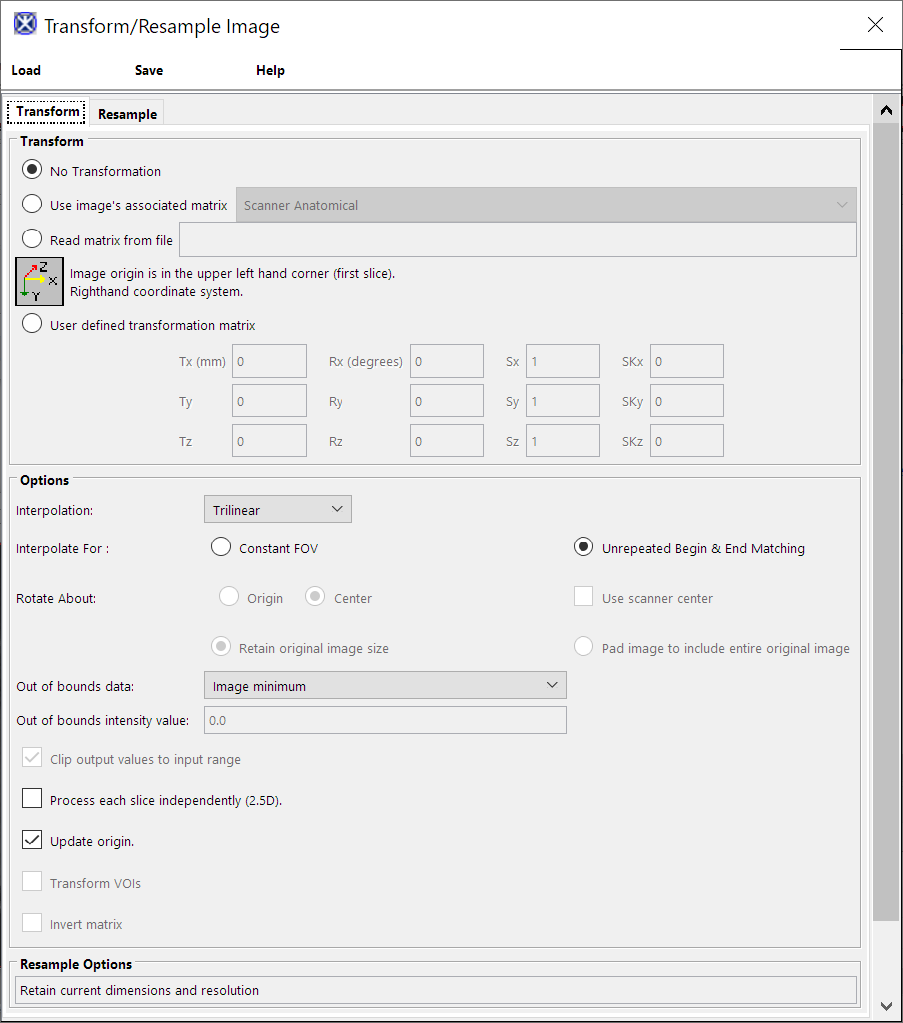Open the Interpolation Trilinear dropdown

[277, 510]
